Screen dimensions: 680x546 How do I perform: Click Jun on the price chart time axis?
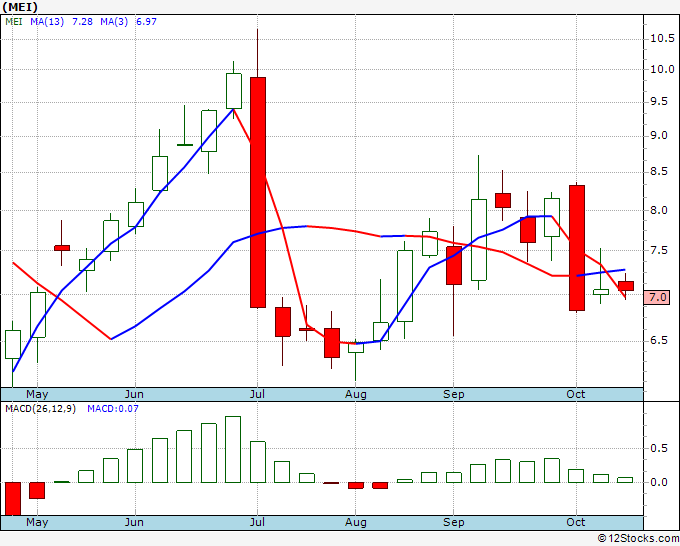pyautogui.click(x=134, y=394)
